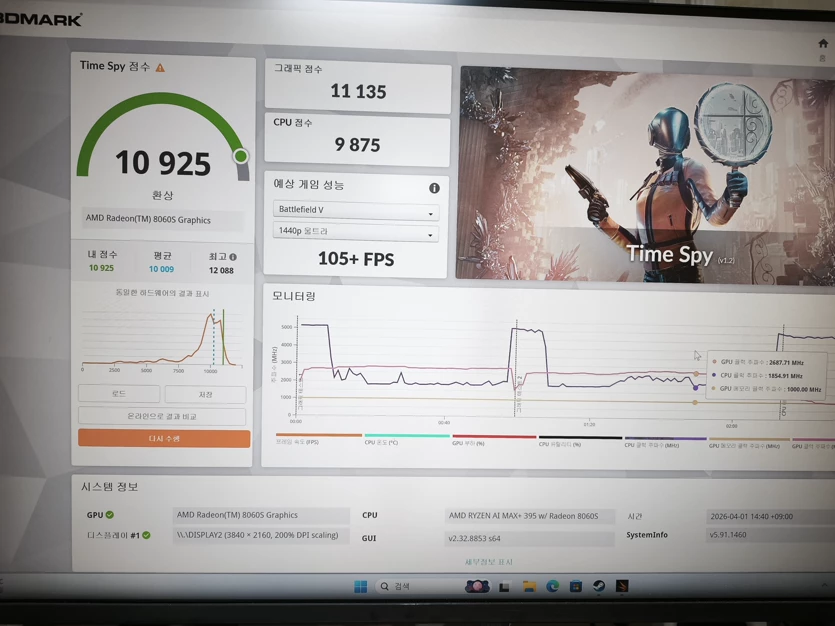The image size is (835, 626).
Task: Expand 세부정보 표시 system details link
Action: click(x=488, y=562)
